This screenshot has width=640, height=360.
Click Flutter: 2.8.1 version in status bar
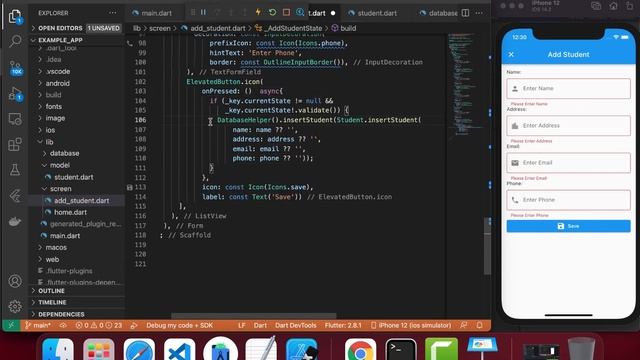(x=343, y=325)
